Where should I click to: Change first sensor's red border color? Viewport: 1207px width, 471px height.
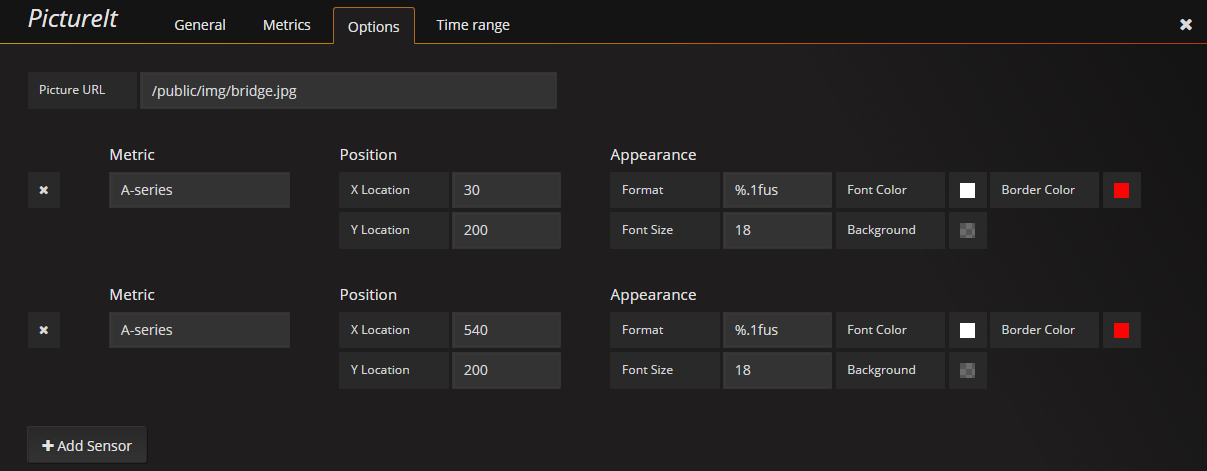click(x=1121, y=190)
